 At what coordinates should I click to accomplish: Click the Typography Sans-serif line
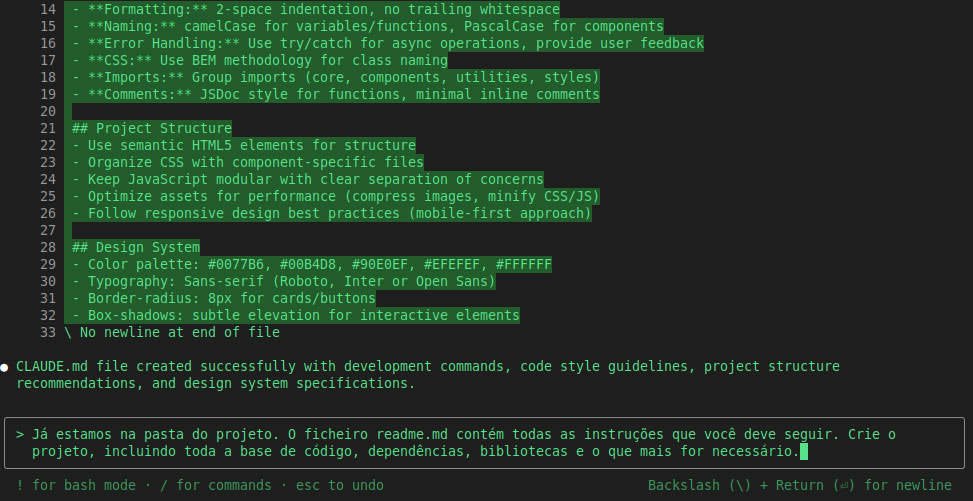pos(284,281)
